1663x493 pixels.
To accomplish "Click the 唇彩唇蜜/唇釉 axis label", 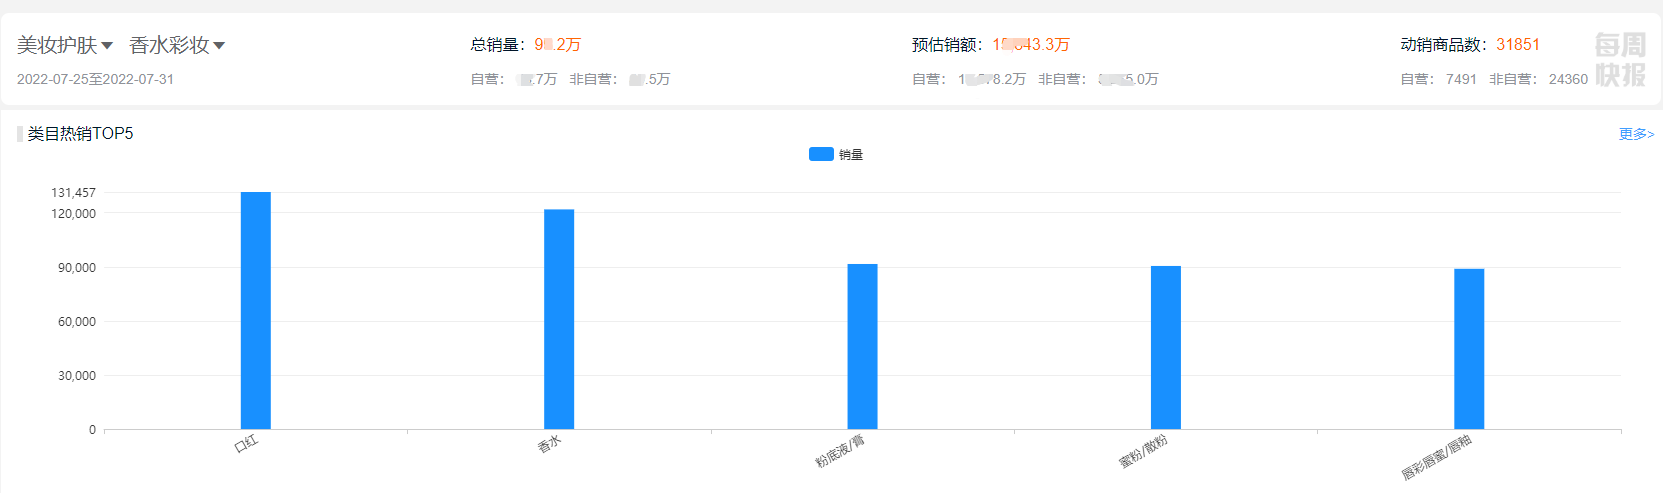I will click(1436, 458).
